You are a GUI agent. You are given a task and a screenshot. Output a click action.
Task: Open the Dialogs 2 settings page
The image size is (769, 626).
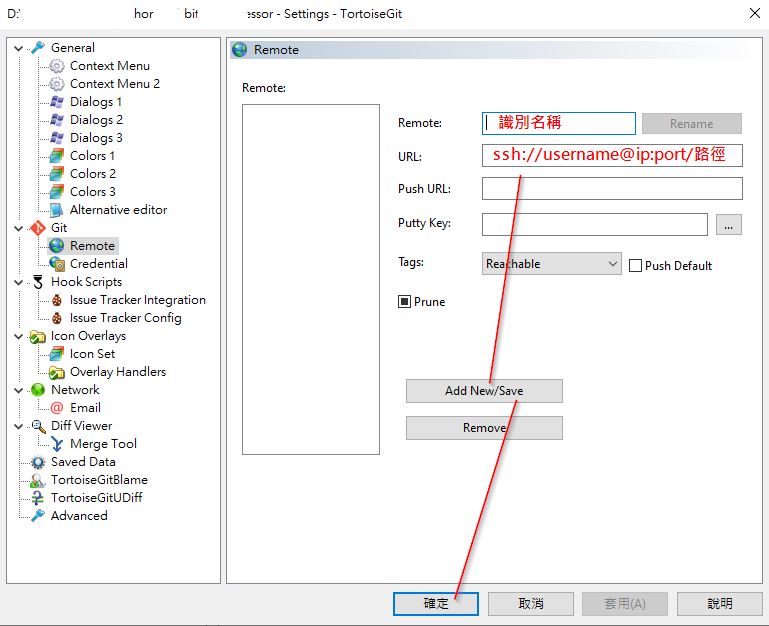(x=97, y=120)
